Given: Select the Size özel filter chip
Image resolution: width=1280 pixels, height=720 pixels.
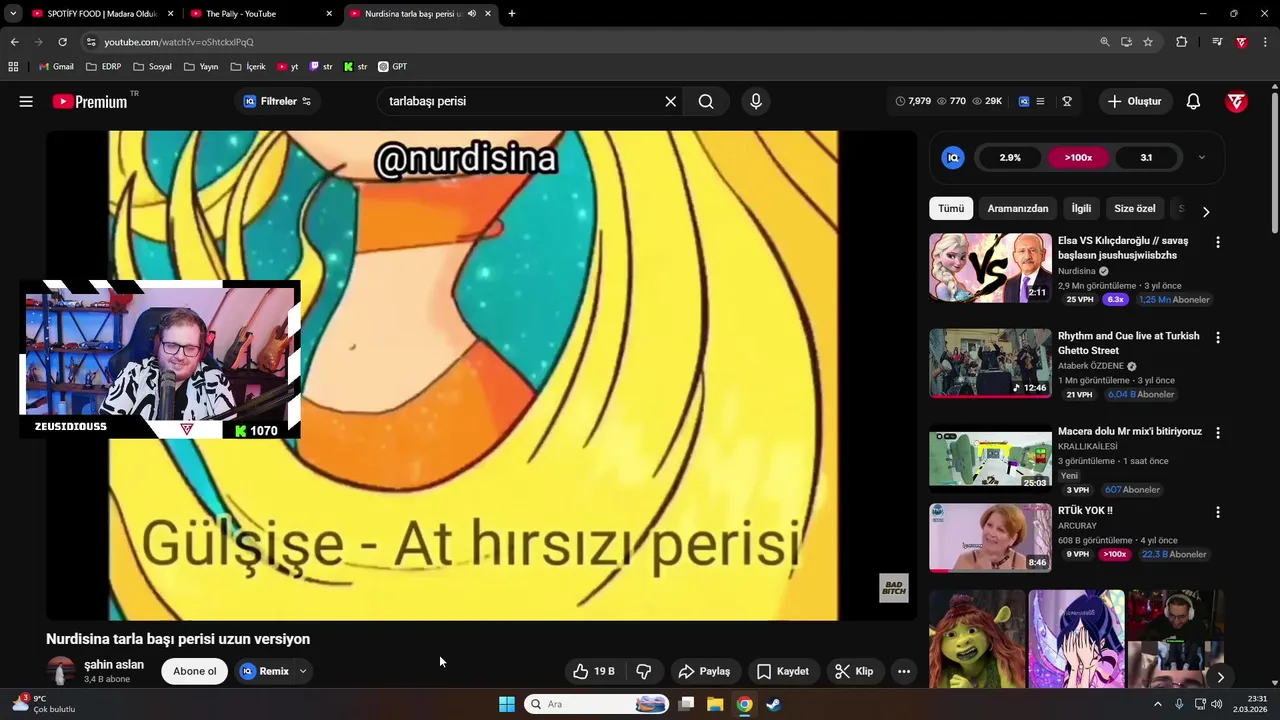Looking at the screenshot, I should point(1135,208).
